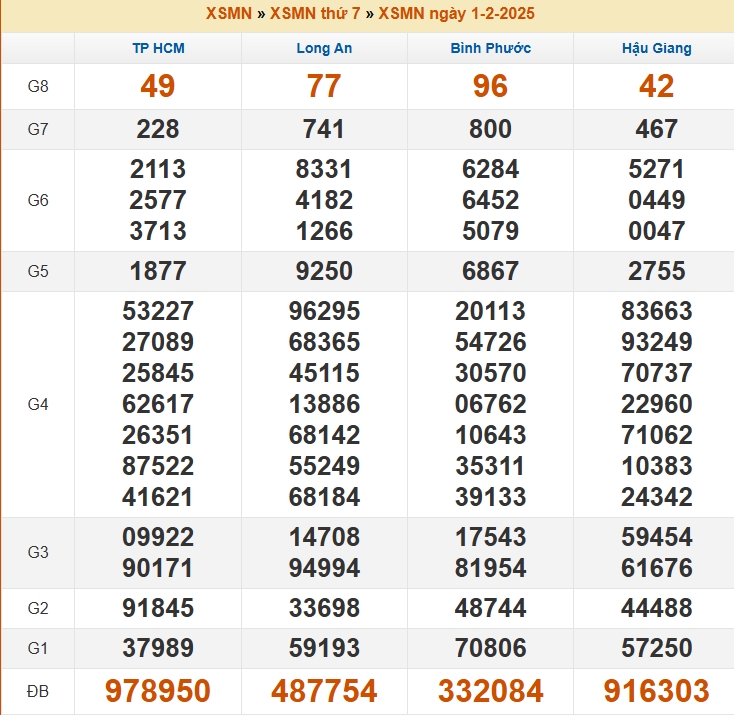
Task: Open the XSMN thứ 7 link
Action: coord(315,13)
